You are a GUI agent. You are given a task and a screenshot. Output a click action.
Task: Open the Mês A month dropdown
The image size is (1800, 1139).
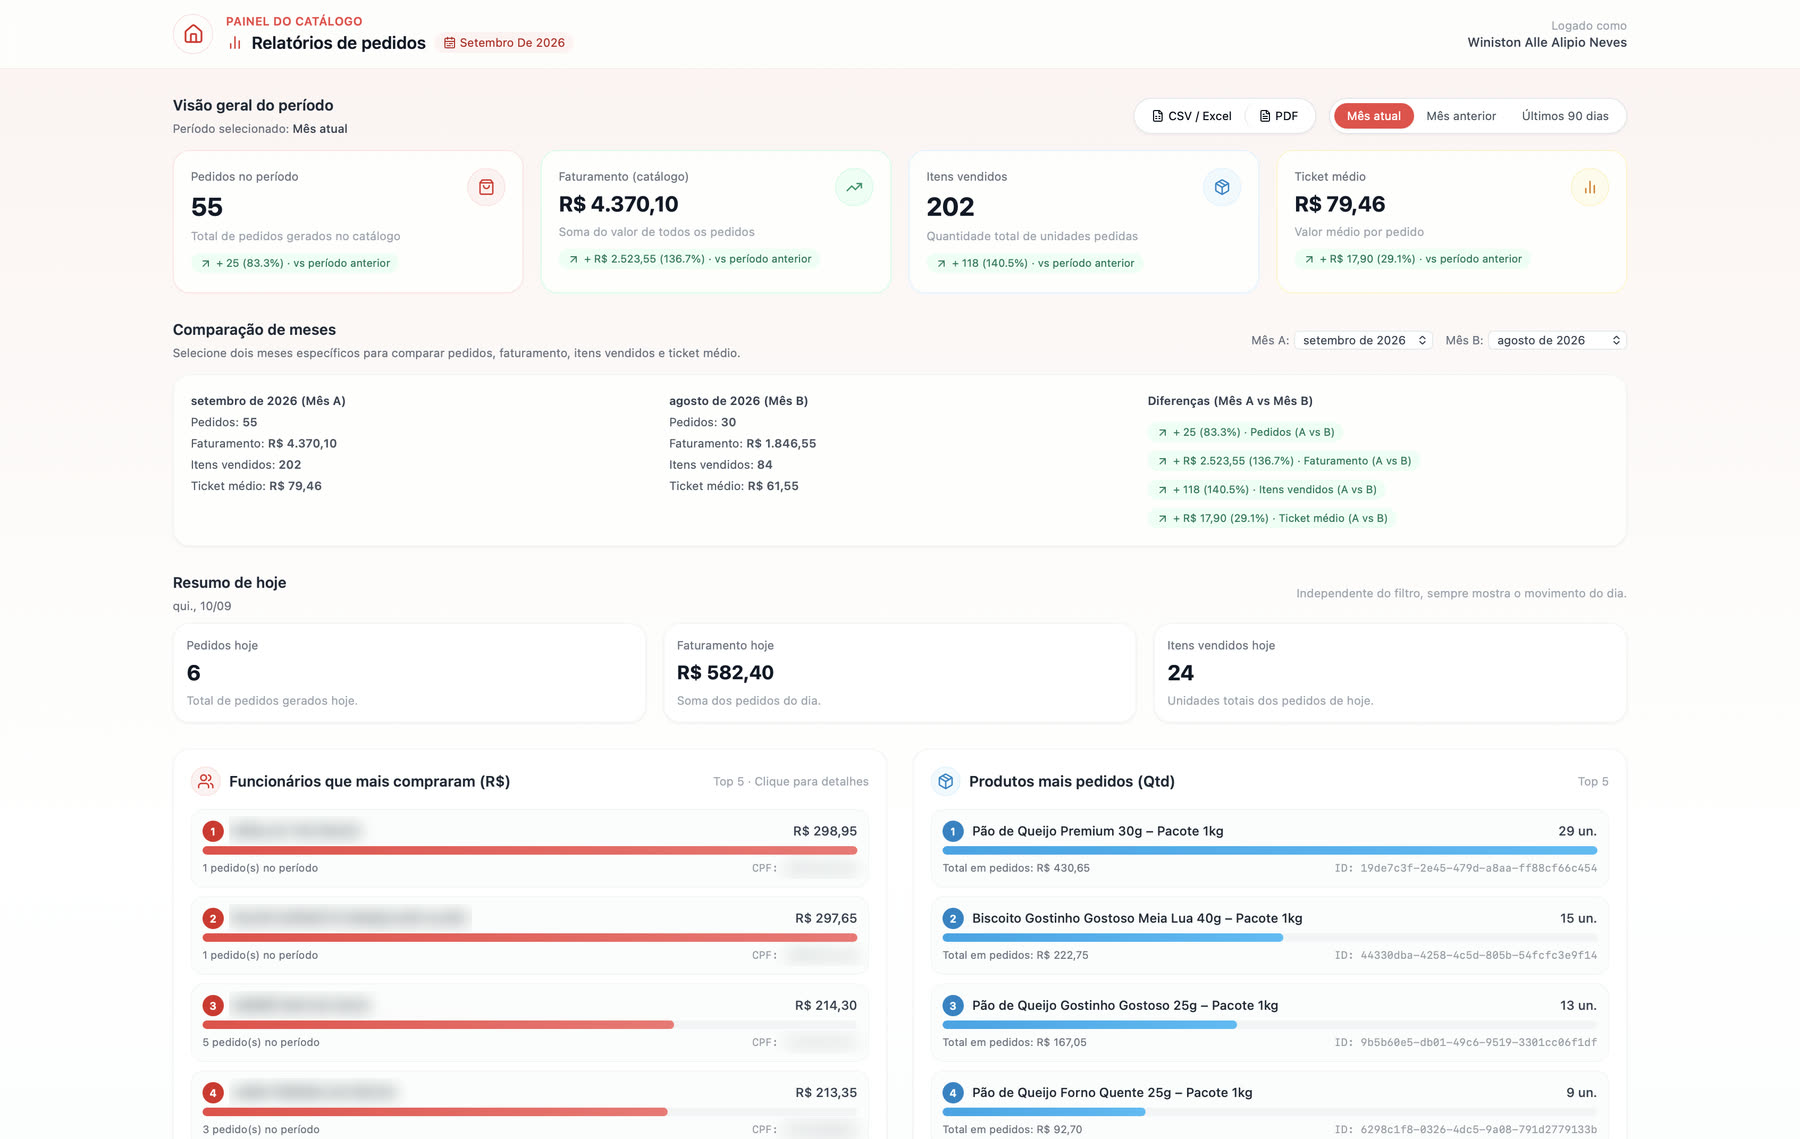tap(1364, 340)
